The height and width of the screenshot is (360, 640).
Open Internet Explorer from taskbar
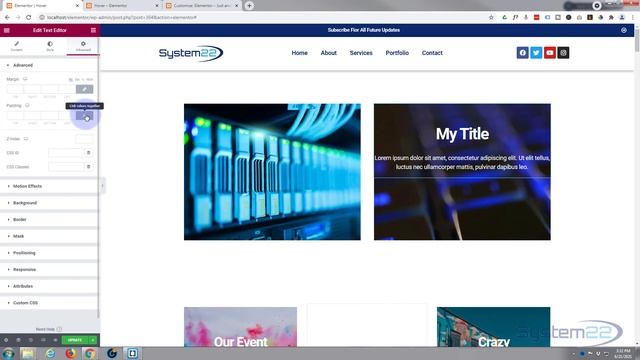click(x=50, y=353)
